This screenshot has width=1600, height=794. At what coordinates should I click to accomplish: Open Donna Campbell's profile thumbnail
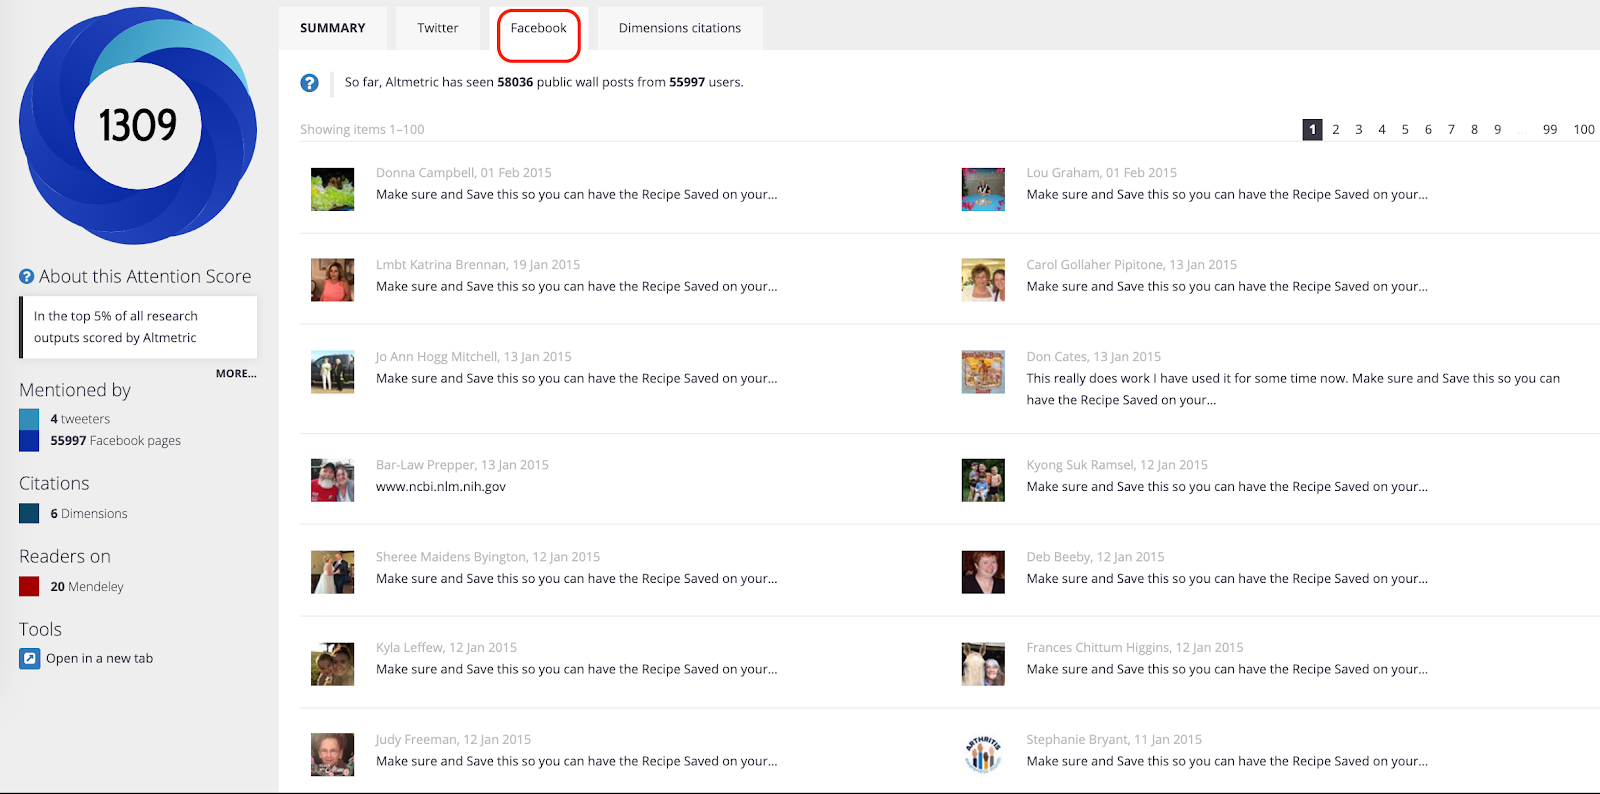pyautogui.click(x=332, y=189)
